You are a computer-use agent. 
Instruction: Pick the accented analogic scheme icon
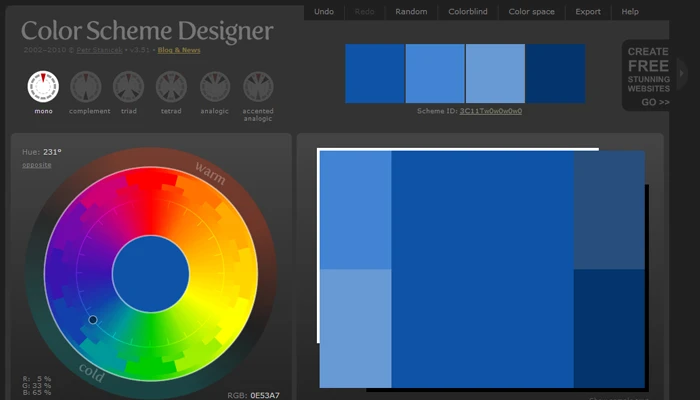tap(258, 87)
